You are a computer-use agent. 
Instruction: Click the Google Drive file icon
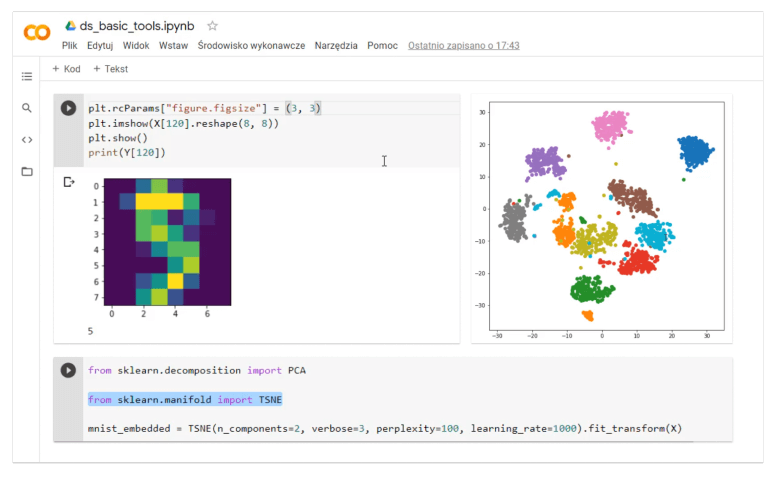click(x=70, y=26)
